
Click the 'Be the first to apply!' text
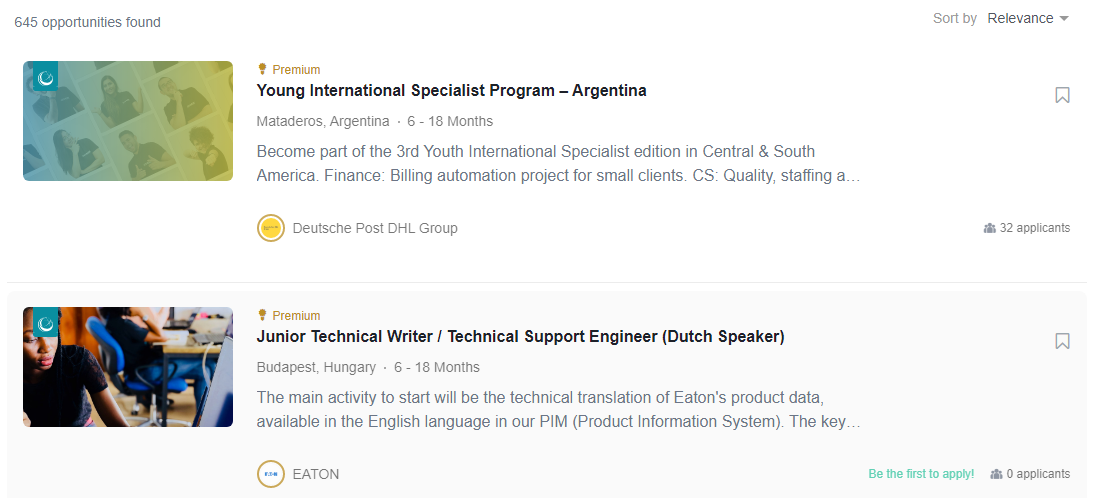[x=921, y=474]
